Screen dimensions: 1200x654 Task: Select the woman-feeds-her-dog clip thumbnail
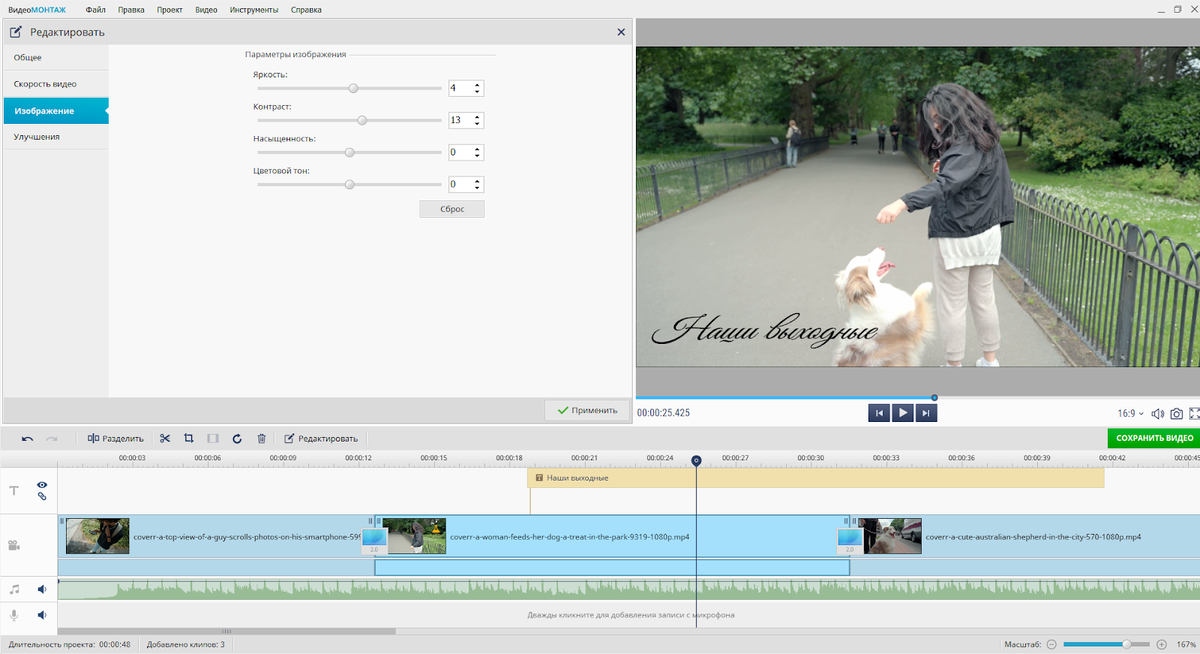coord(415,536)
